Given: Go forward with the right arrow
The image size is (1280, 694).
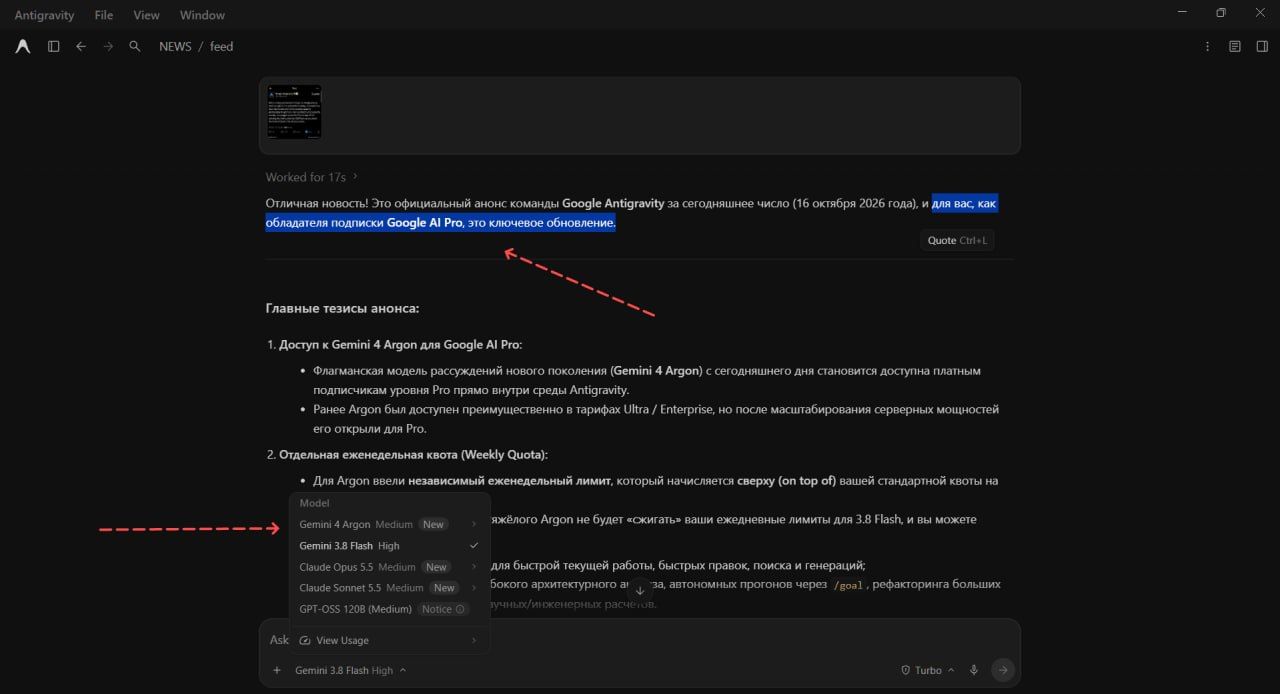Looking at the screenshot, I should pos(108,46).
